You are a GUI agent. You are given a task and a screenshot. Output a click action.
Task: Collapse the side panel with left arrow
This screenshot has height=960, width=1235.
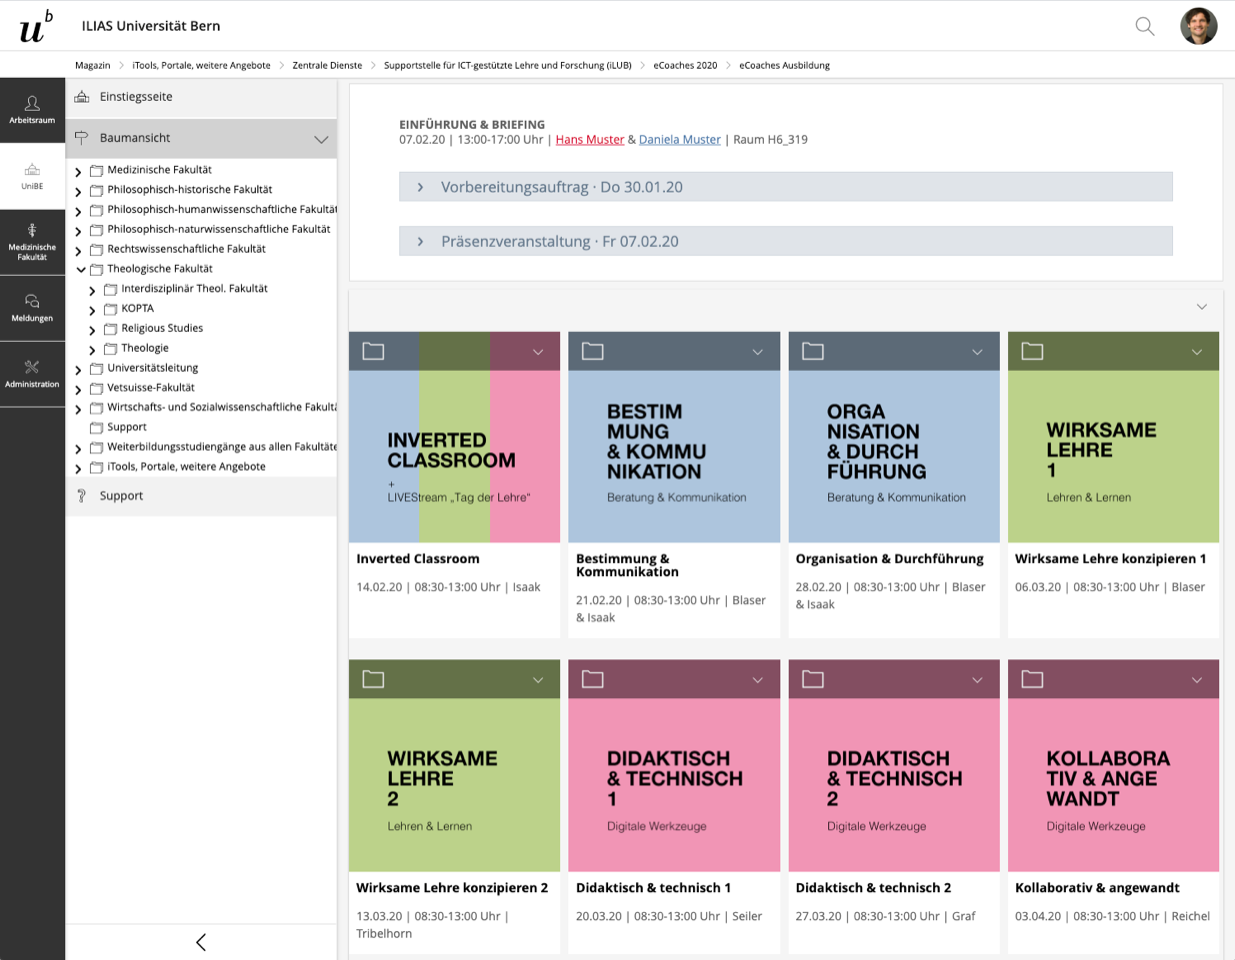click(201, 942)
